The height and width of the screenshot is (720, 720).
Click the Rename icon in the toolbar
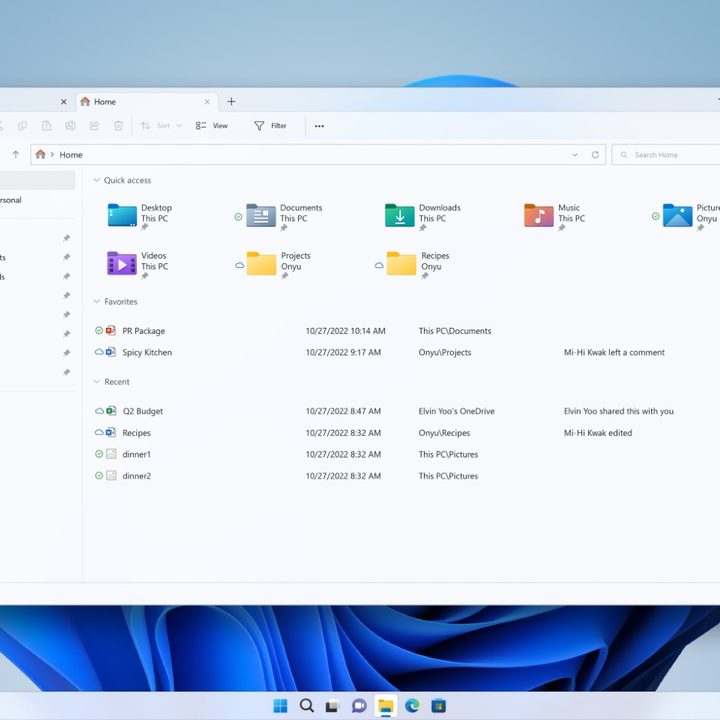pos(70,125)
